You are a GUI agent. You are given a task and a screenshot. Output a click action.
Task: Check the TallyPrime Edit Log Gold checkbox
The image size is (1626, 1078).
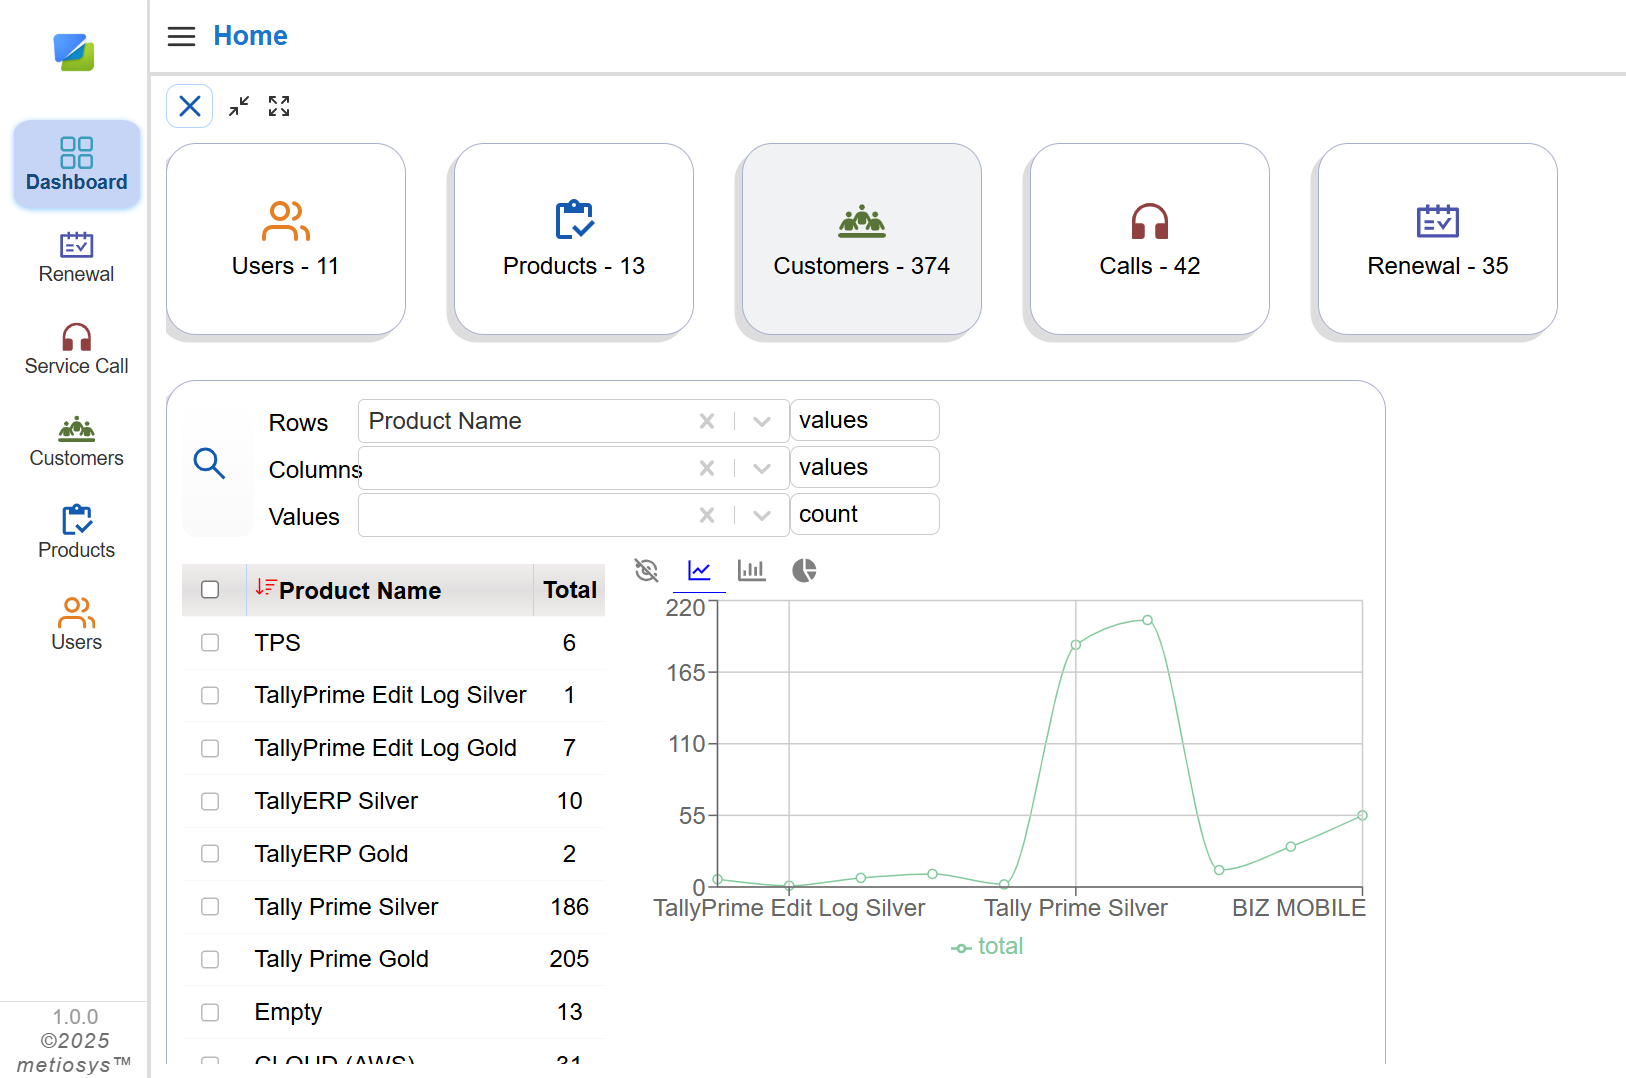point(210,748)
